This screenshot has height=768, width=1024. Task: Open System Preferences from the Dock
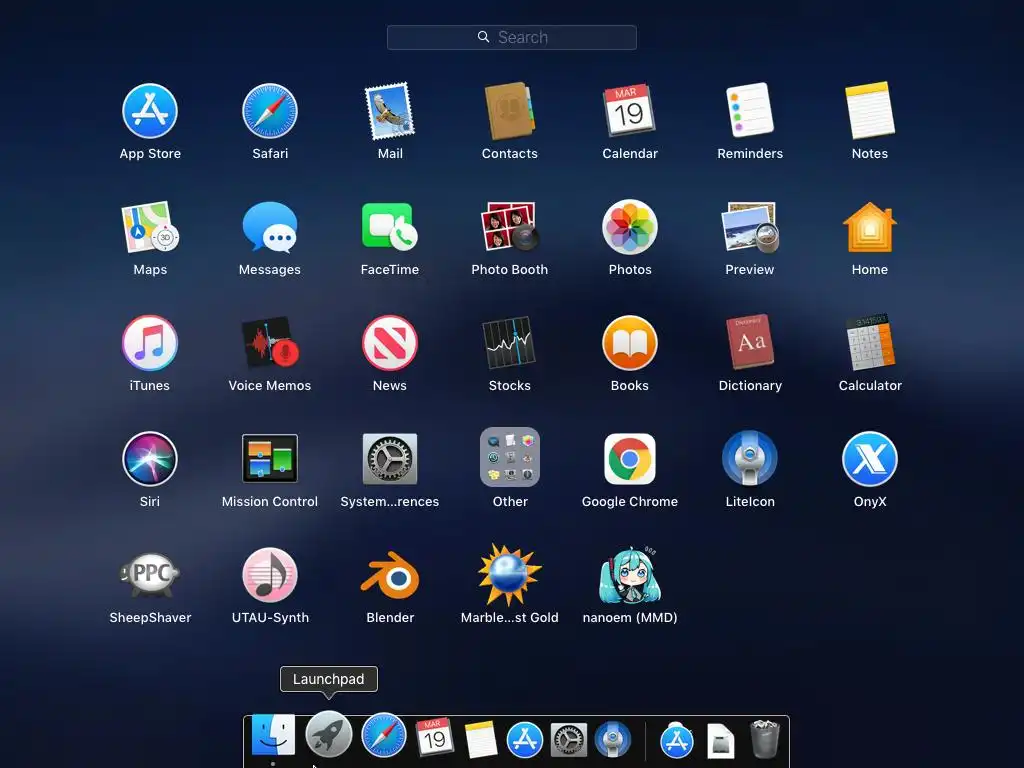tap(569, 741)
